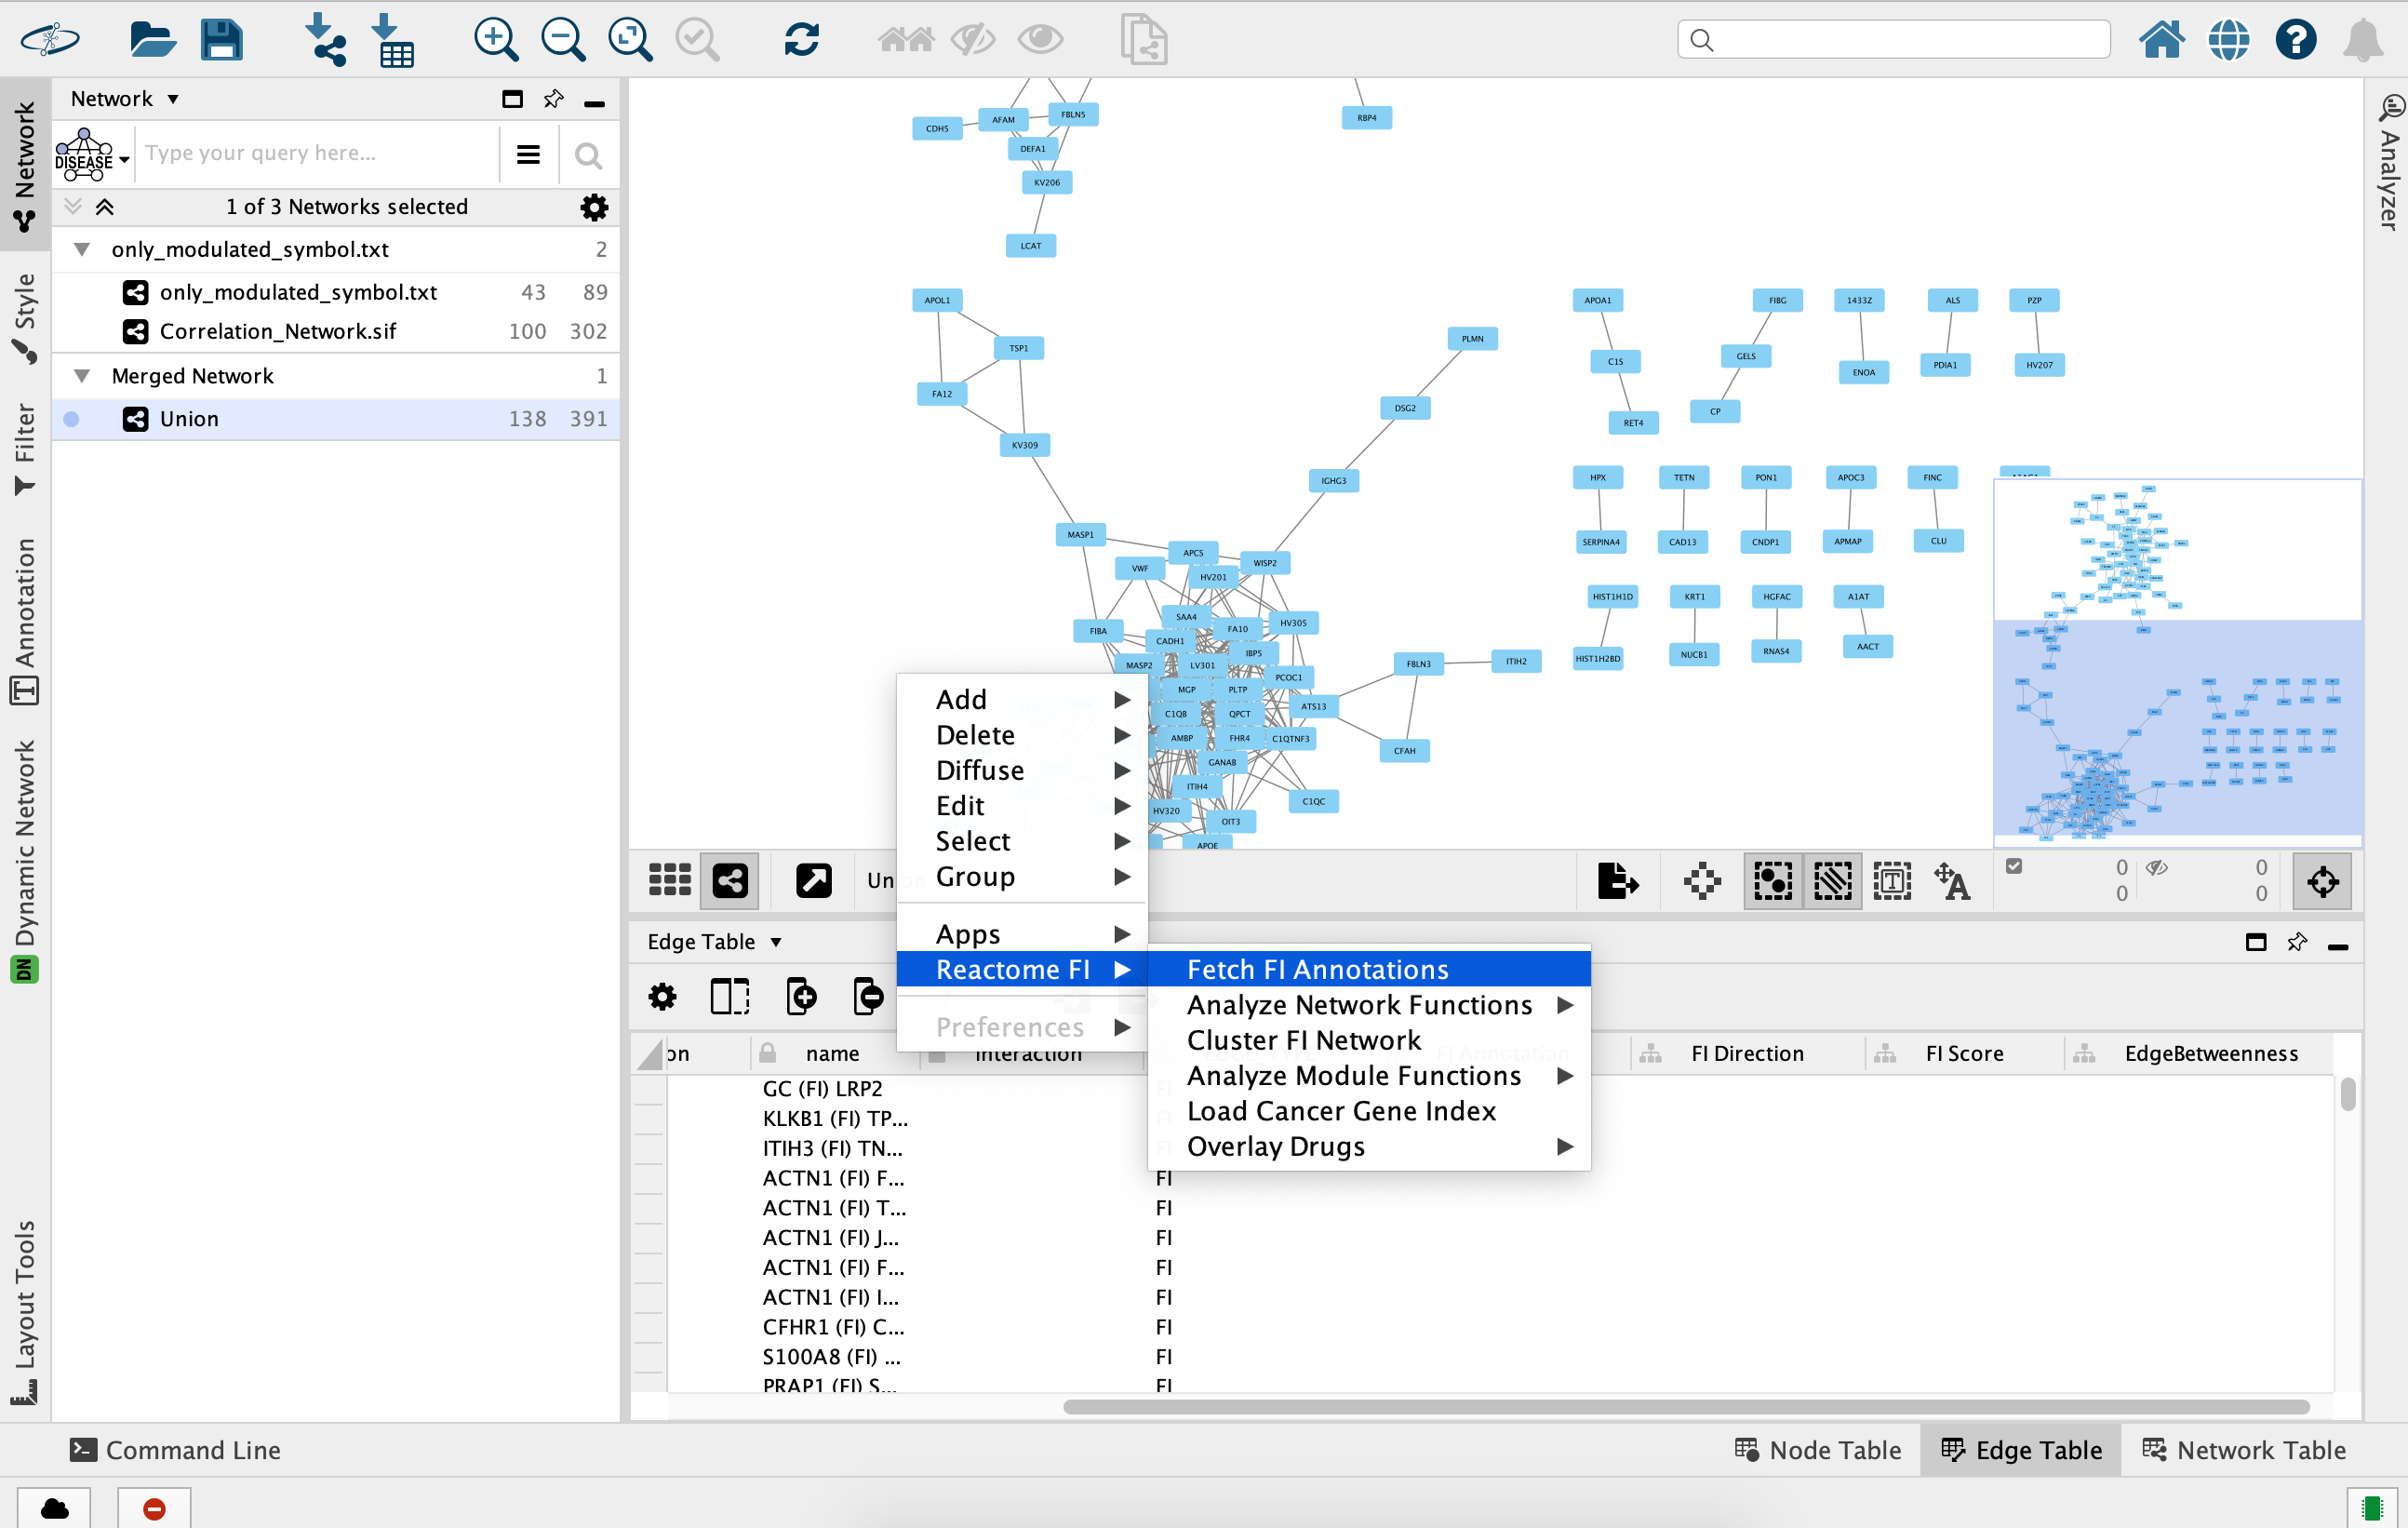This screenshot has width=2408, height=1528.
Task: Export network image icon in view toolbar
Action: click(x=1618, y=881)
